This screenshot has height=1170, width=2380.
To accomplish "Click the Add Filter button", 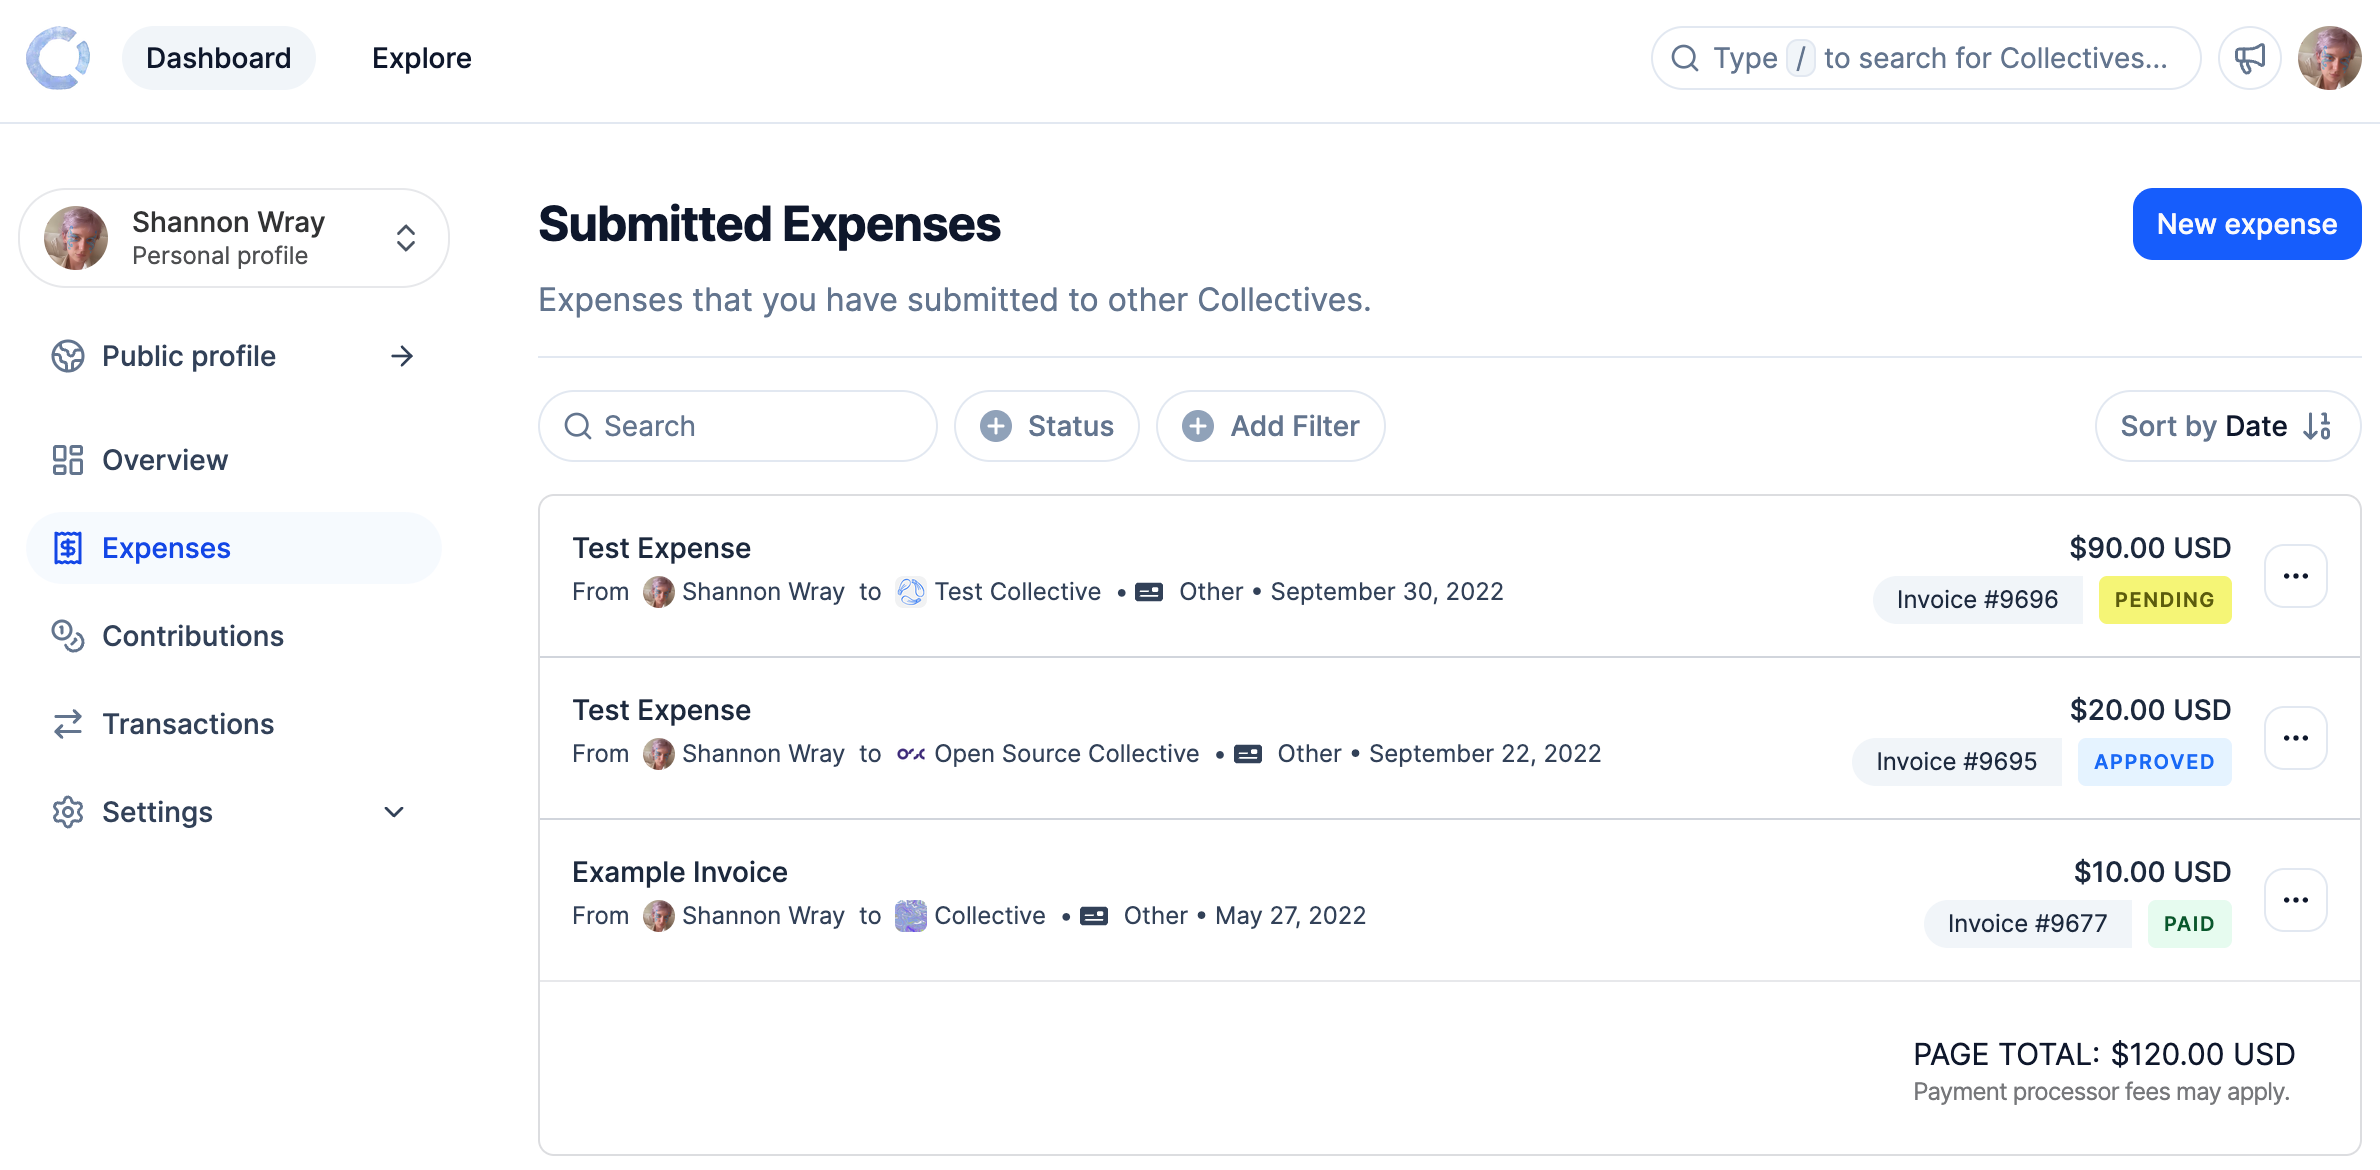I will pos(1270,426).
